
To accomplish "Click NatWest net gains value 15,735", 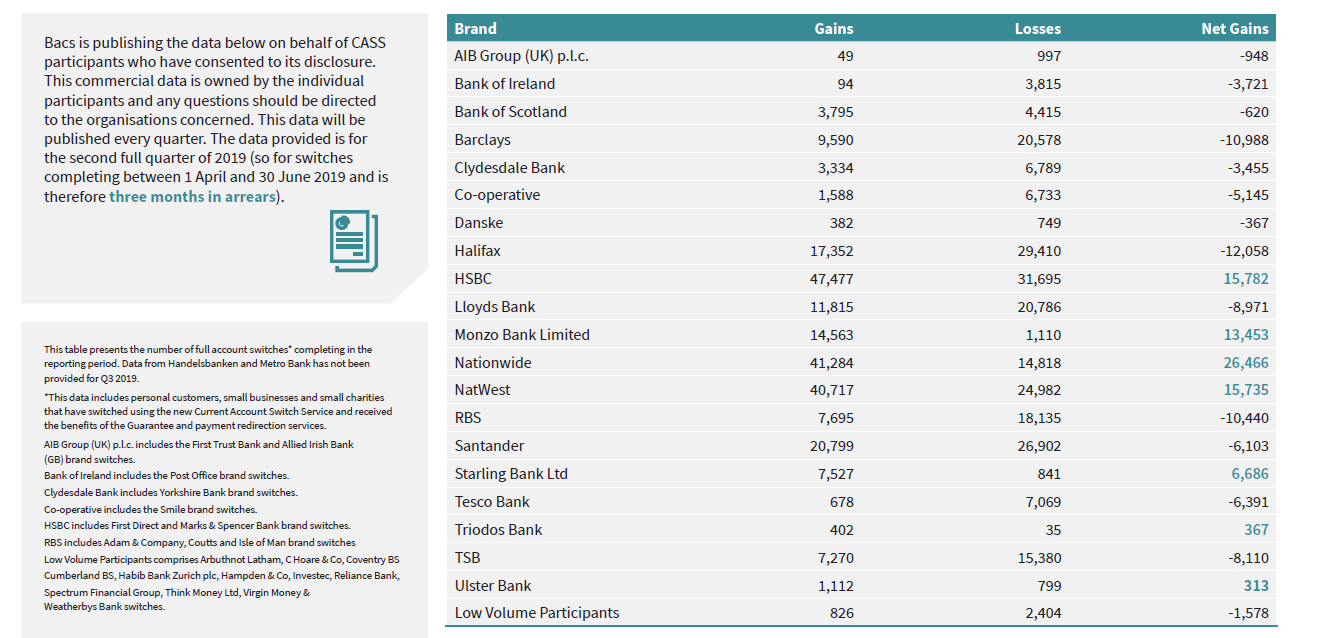I will [x=1245, y=390].
